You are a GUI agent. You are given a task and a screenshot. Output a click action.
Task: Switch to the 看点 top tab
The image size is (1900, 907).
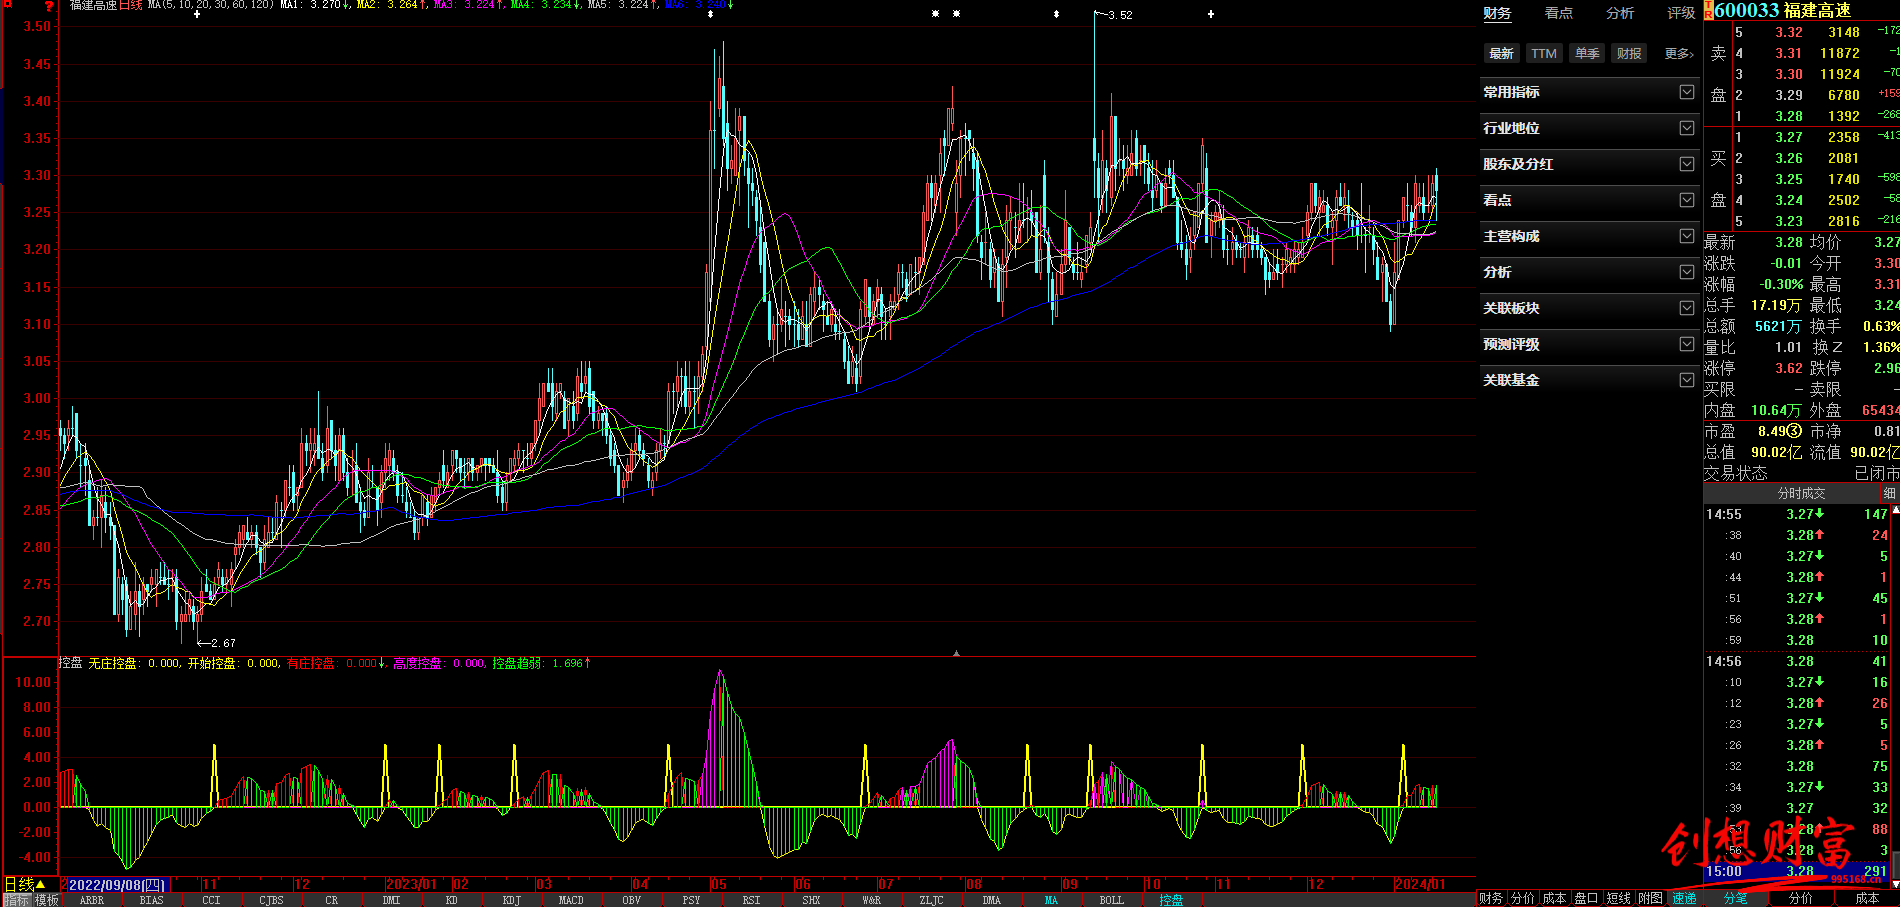[x=1559, y=13]
